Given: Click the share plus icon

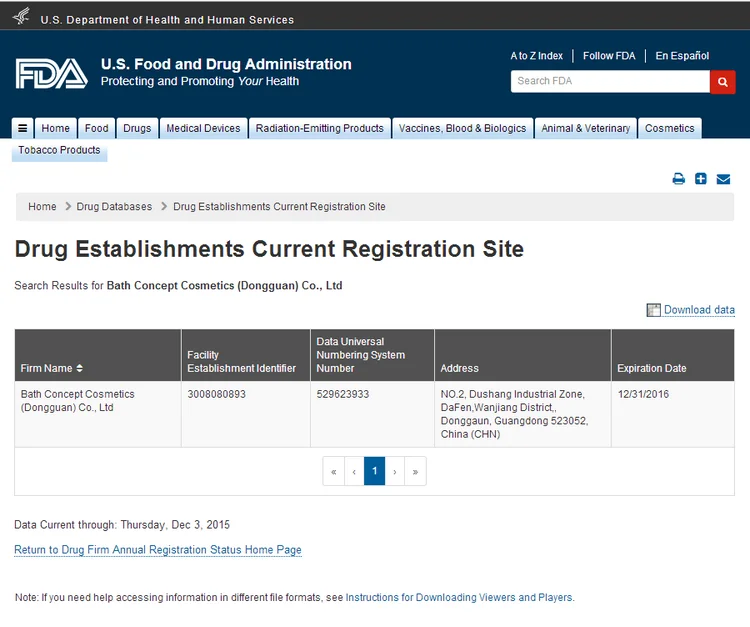Looking at the screenshot, I should coord(701,179).
